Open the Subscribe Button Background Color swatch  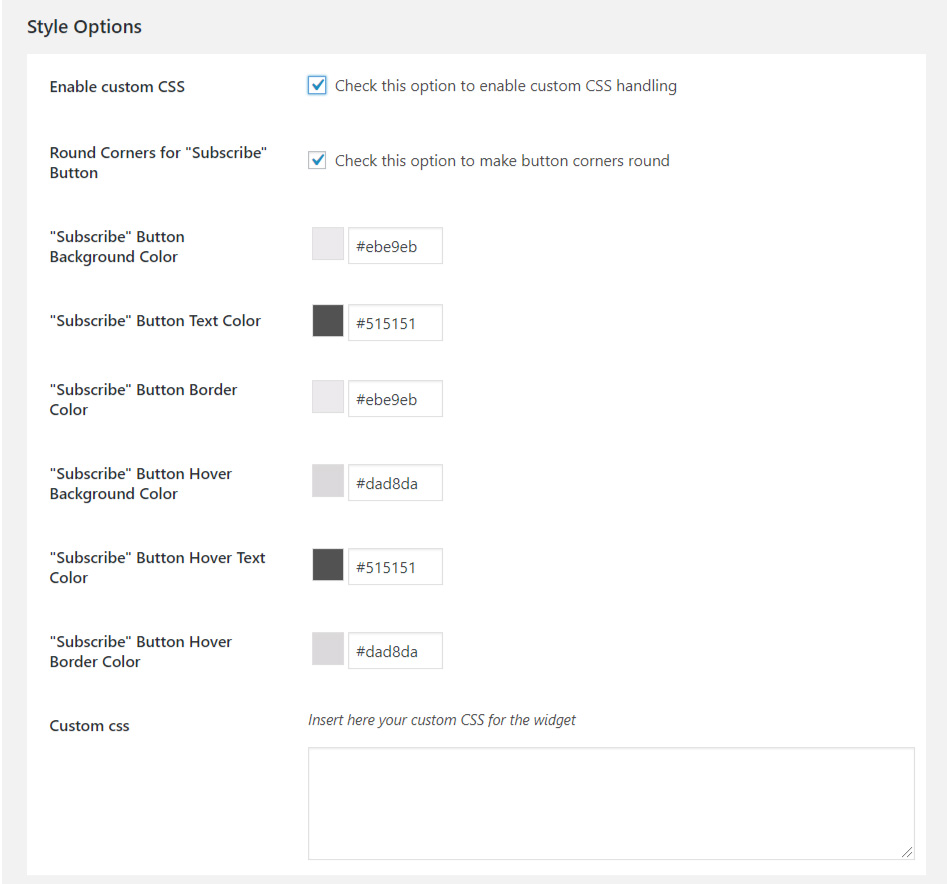pyautogui.click(x=328, y=244)
